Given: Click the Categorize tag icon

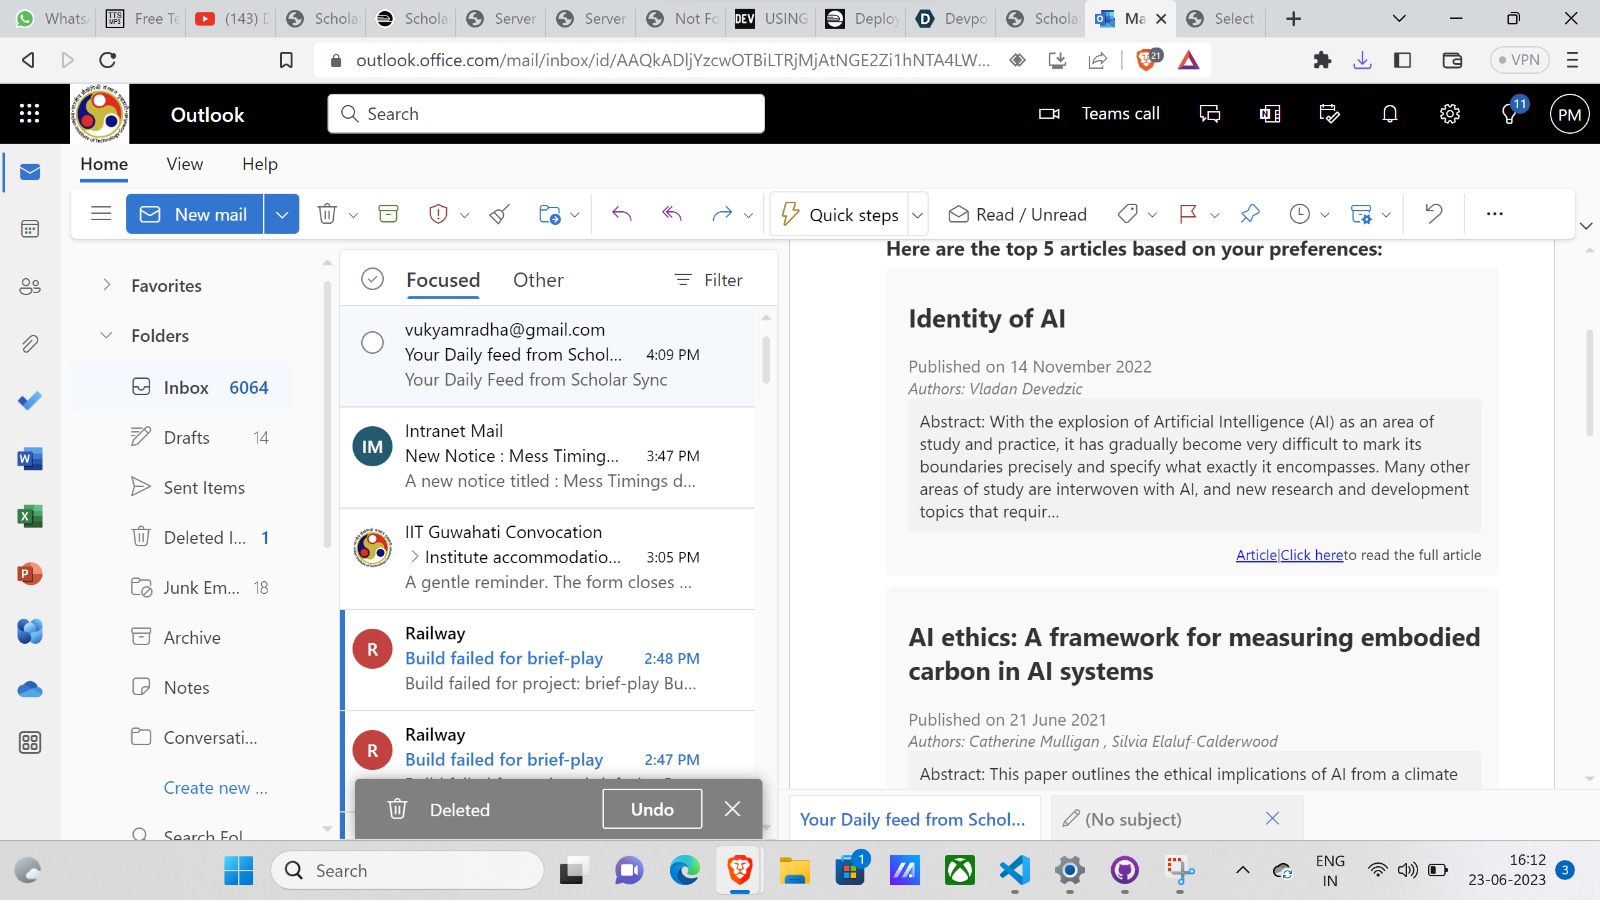Looking at the screenshot, I should pos(1128,214).
